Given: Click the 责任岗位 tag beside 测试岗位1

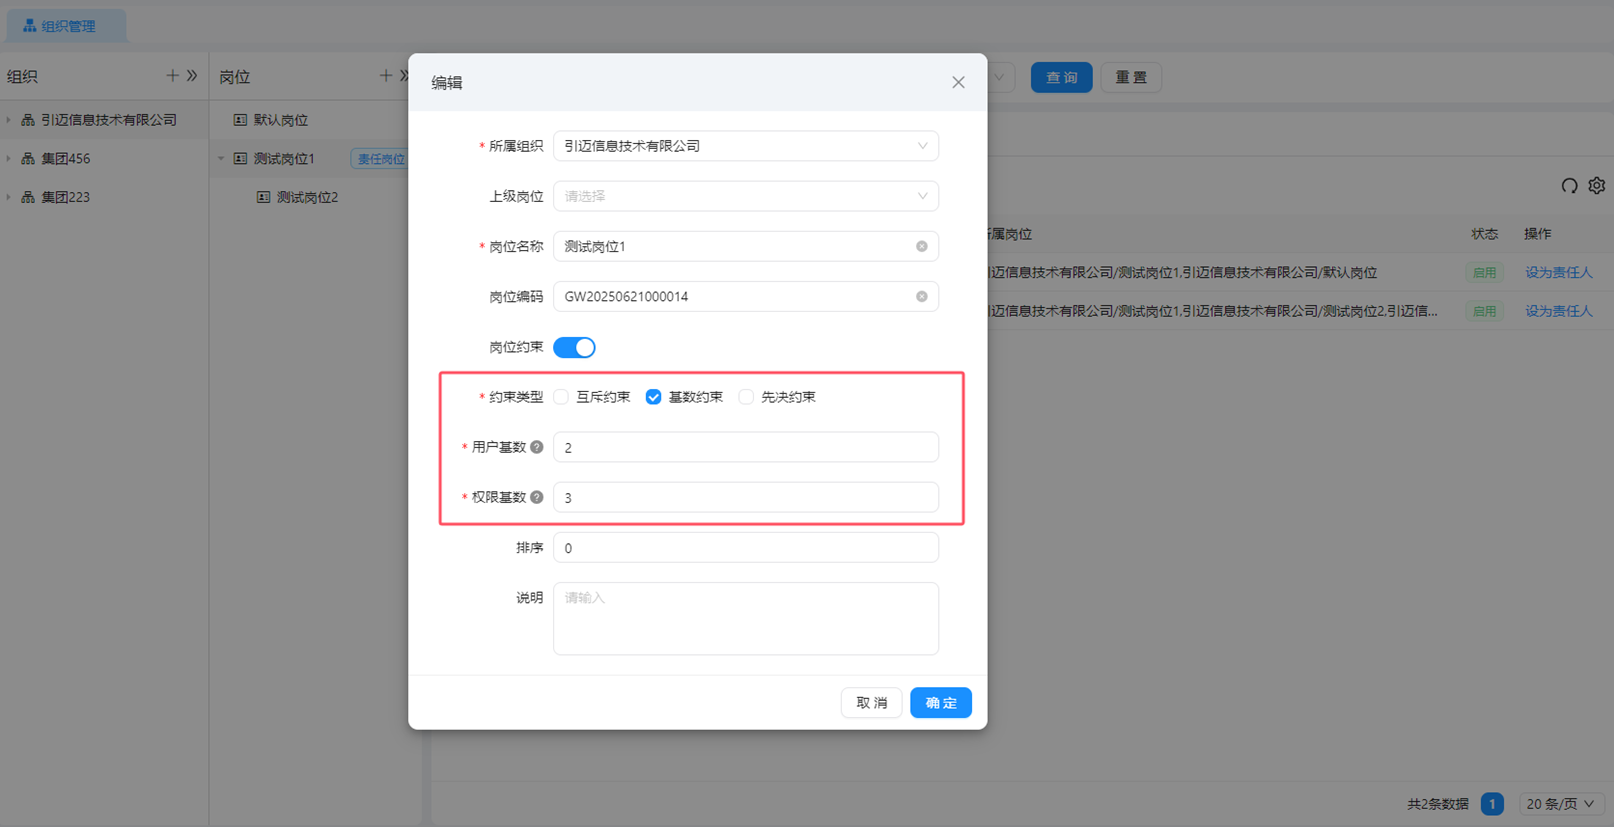Looking at the screenshot, I should [x=380, y=159].
